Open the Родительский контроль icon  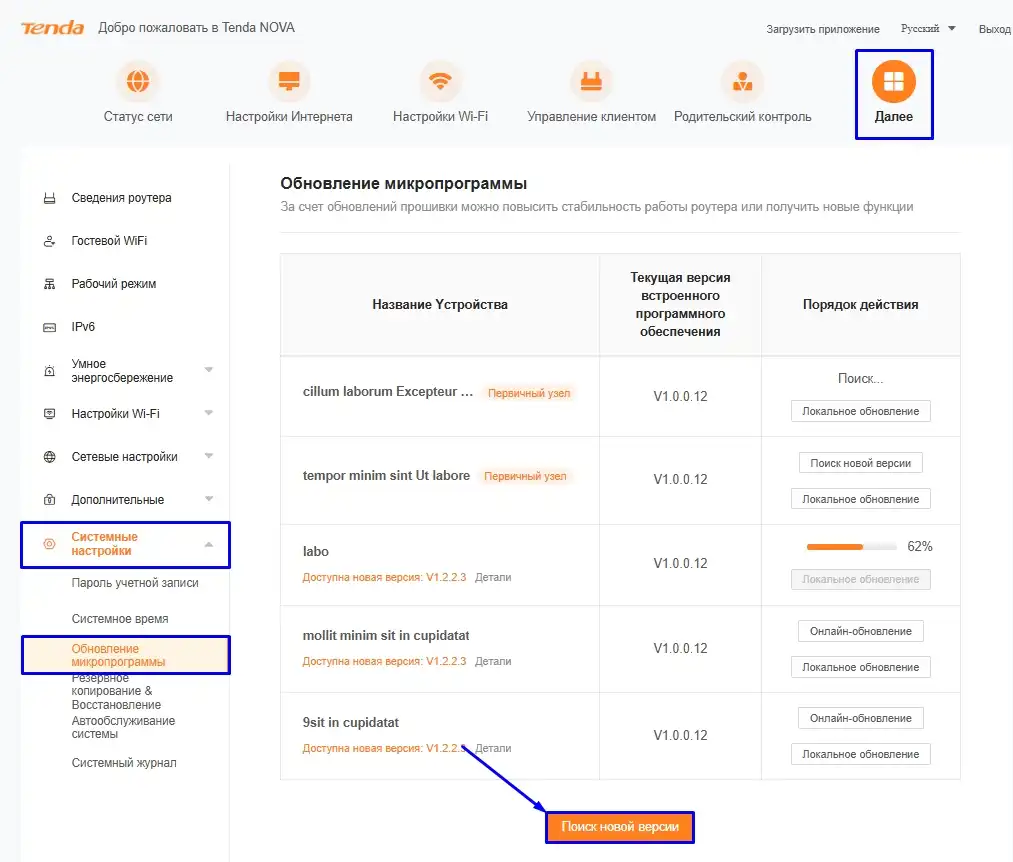[x=742, y=80]
